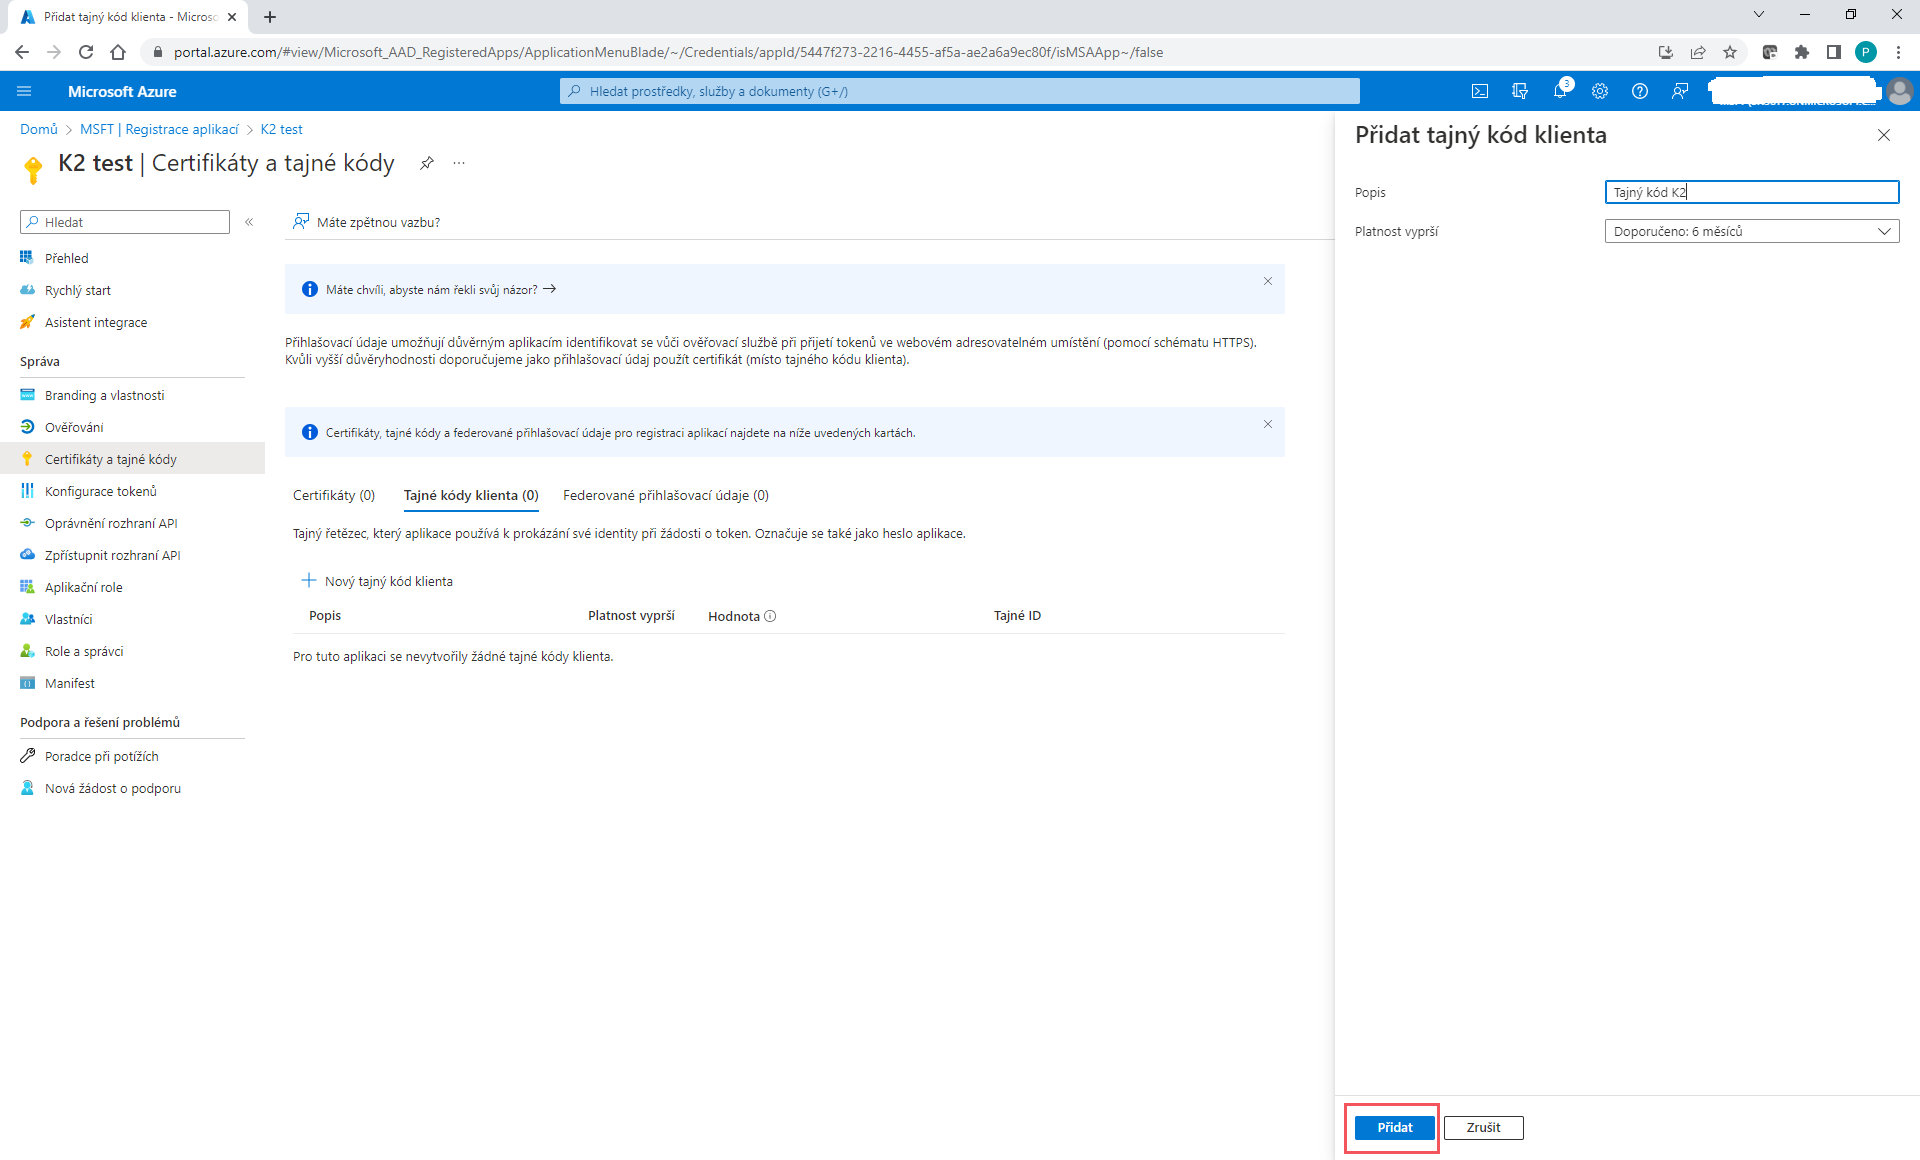Pin K2 test blade with pin icon
Viewport: 1920px width, 1160px height.
[x=427, y=163]
